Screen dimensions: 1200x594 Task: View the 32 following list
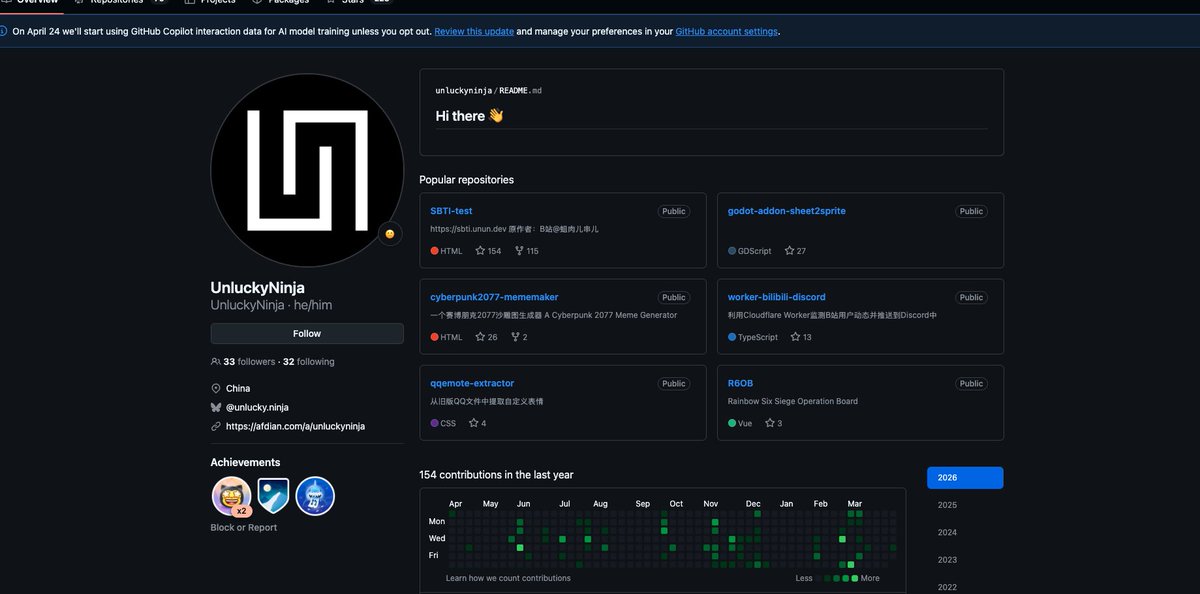pyautogui.click(x=309, y=362)
